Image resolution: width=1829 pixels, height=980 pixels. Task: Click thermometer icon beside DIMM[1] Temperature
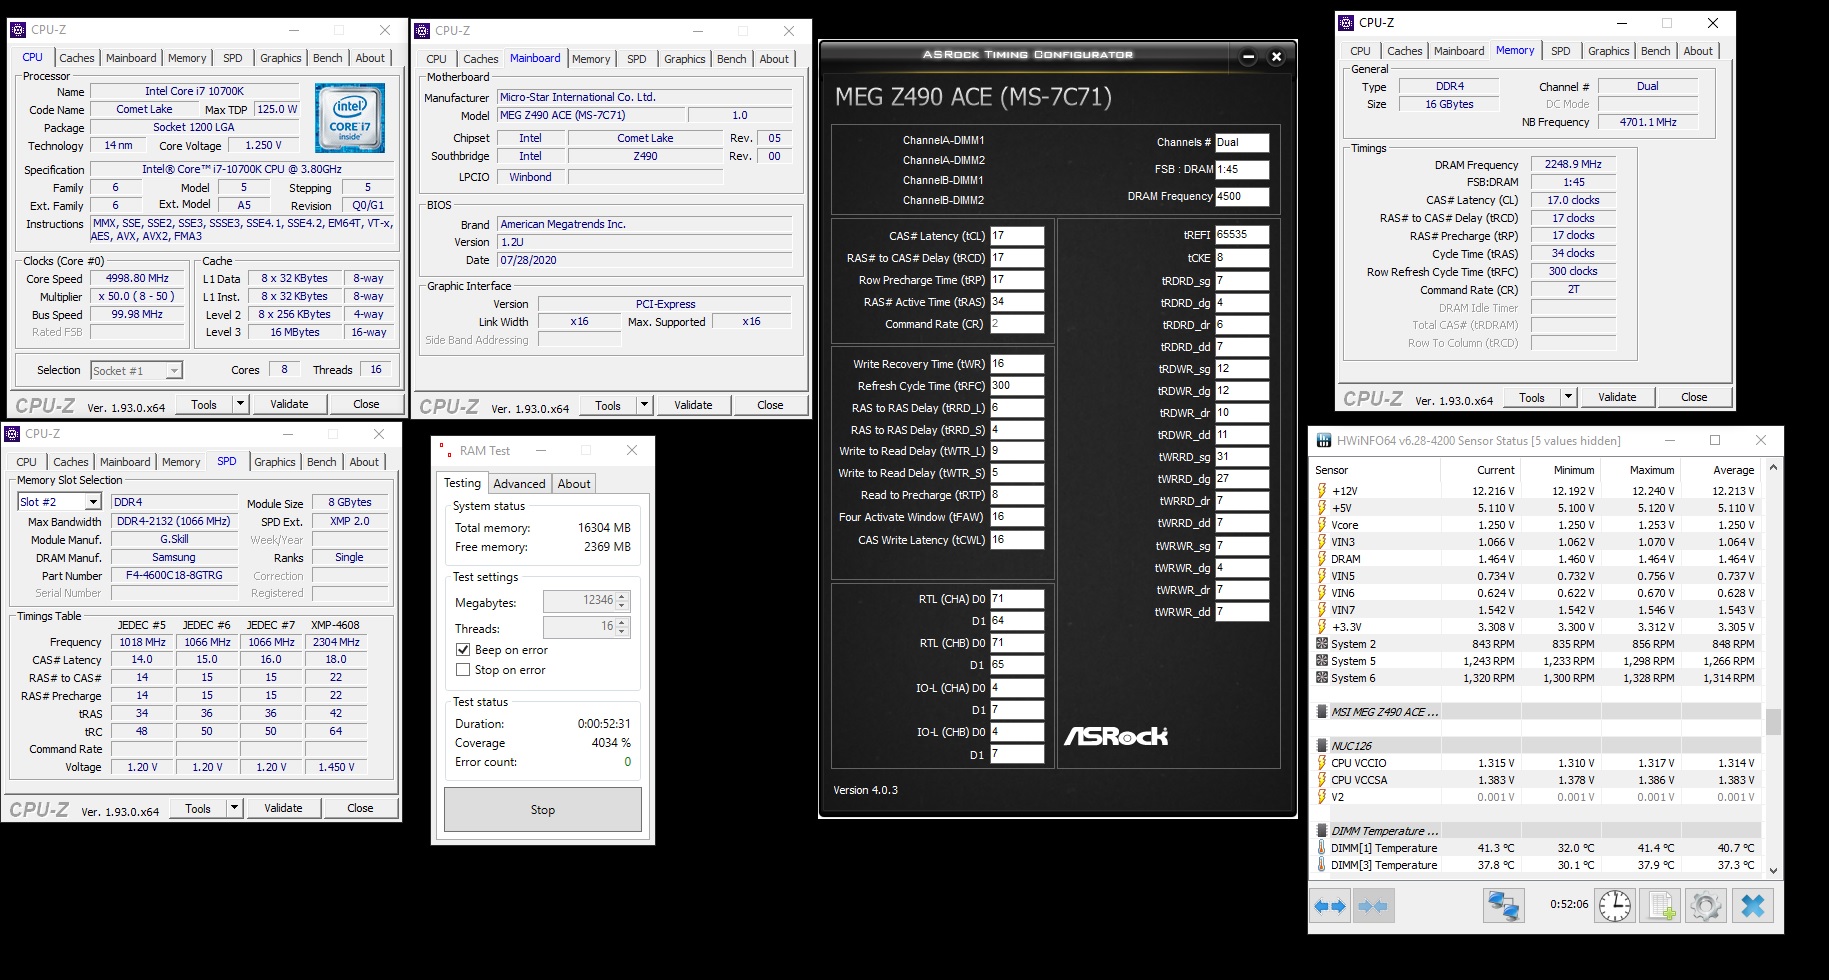coord(1322,848)
